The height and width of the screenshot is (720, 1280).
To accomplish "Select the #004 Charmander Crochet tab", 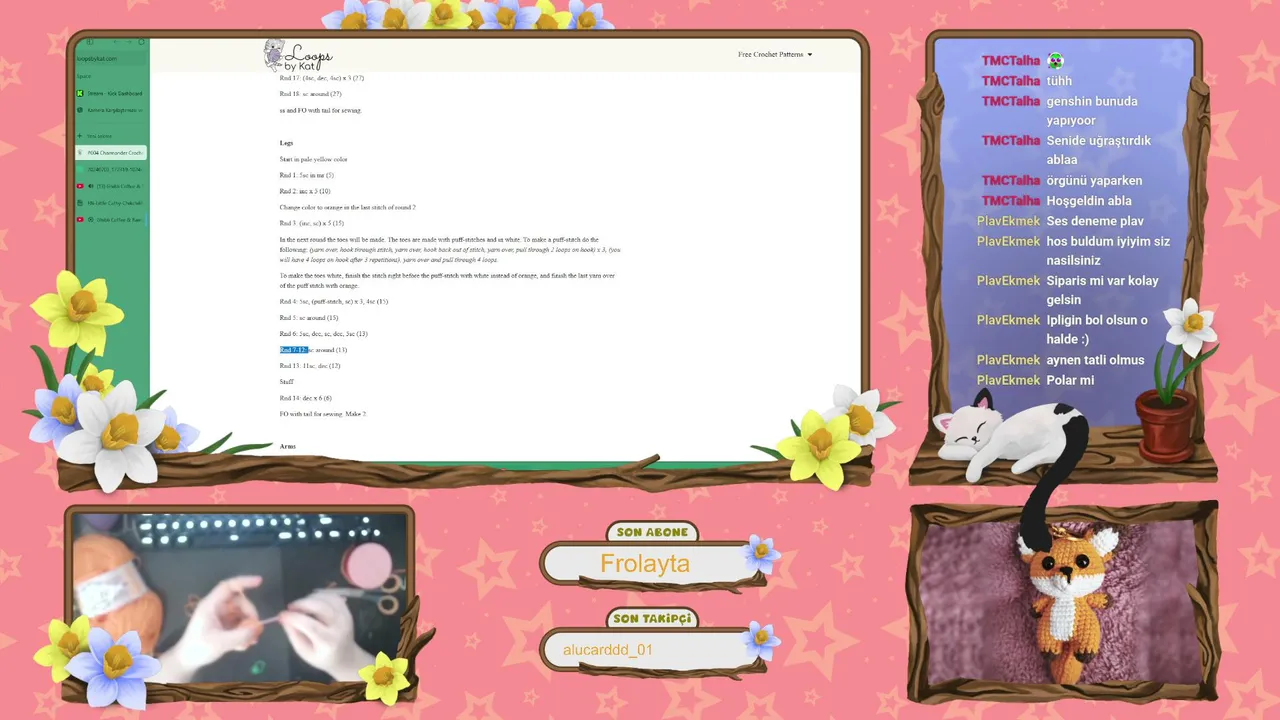I will (111, 153).
